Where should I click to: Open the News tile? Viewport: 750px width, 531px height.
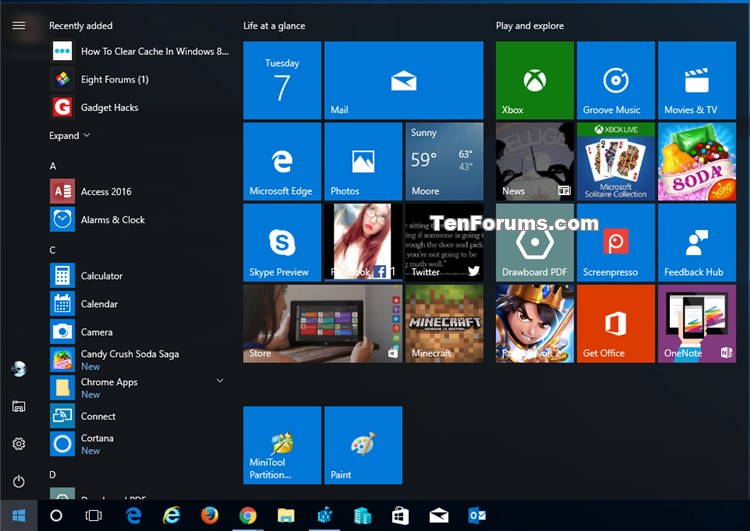(535, 161)
